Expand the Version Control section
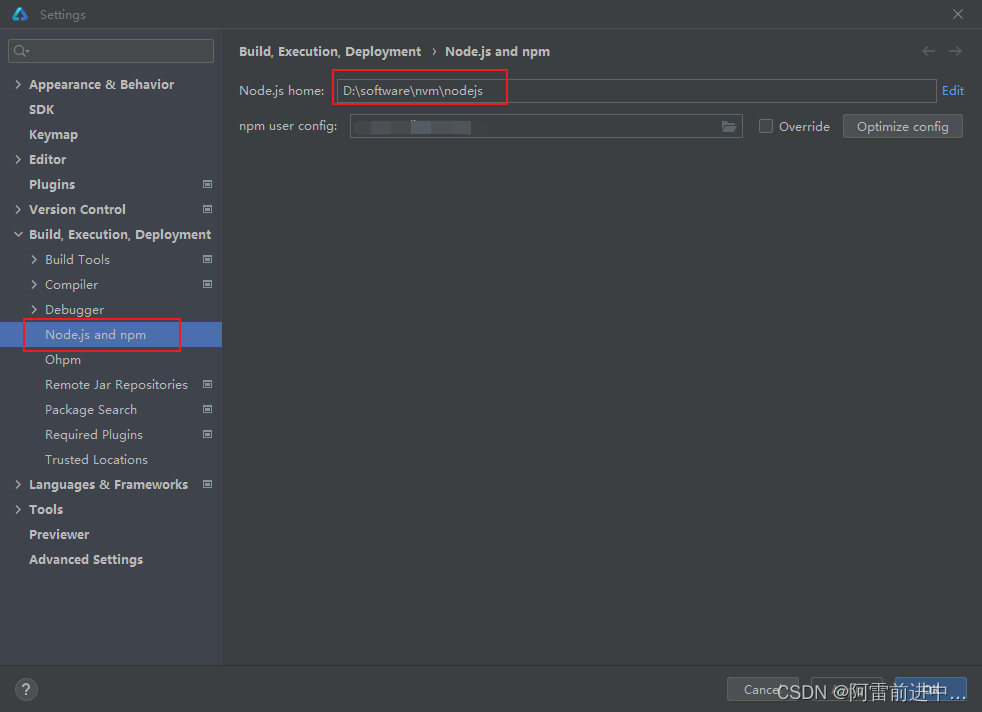The width and height of the screenshot is (982, 712). 18,209
